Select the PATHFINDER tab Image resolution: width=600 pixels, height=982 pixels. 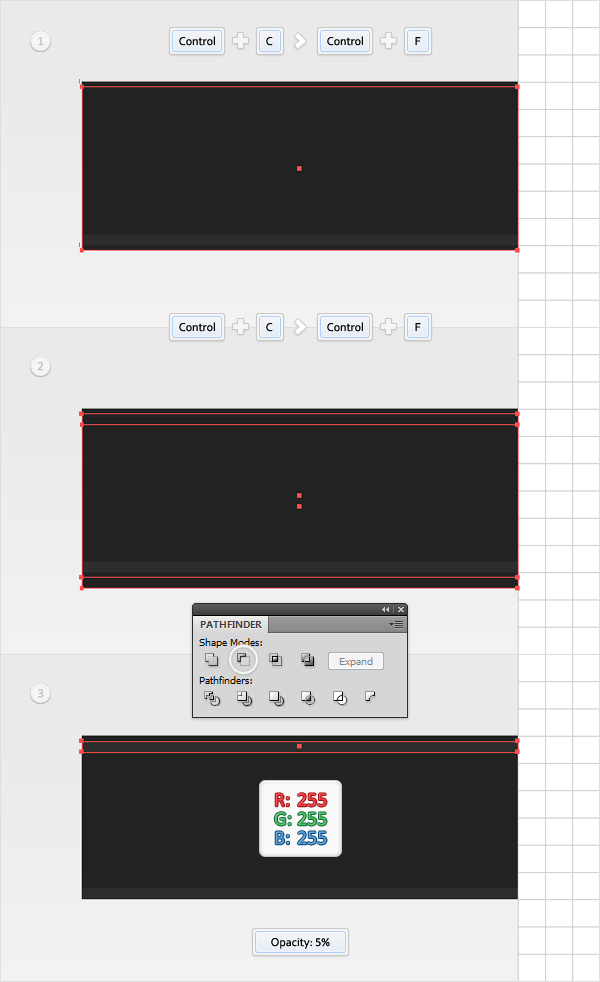[x=230, y=624]
